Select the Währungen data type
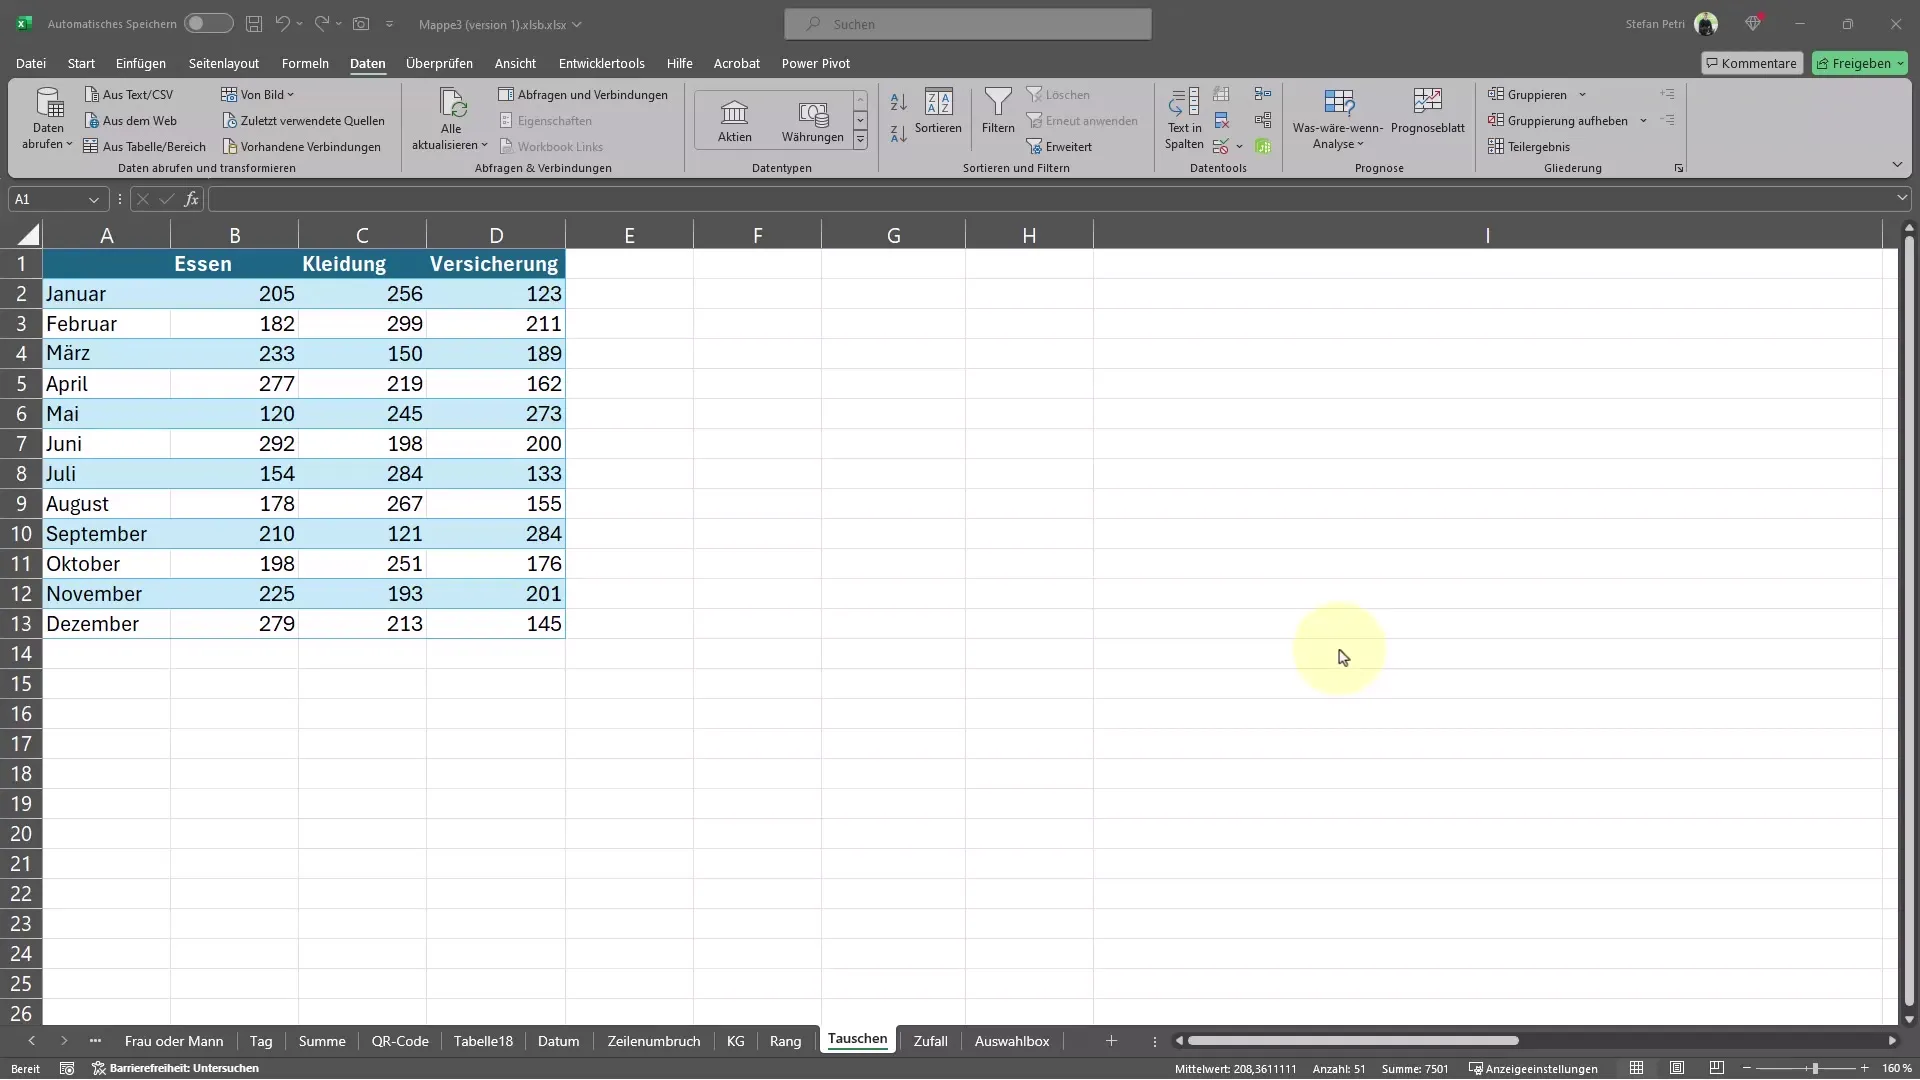1920x1080 pixels. [x=812, y=120]
